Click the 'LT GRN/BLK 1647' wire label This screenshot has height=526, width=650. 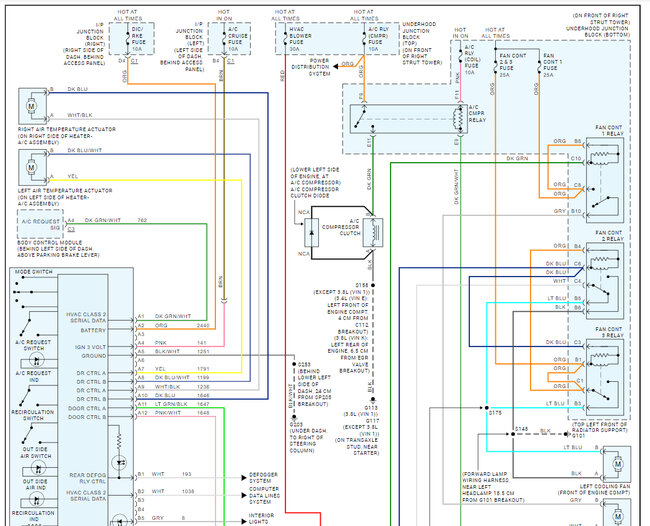182,404
